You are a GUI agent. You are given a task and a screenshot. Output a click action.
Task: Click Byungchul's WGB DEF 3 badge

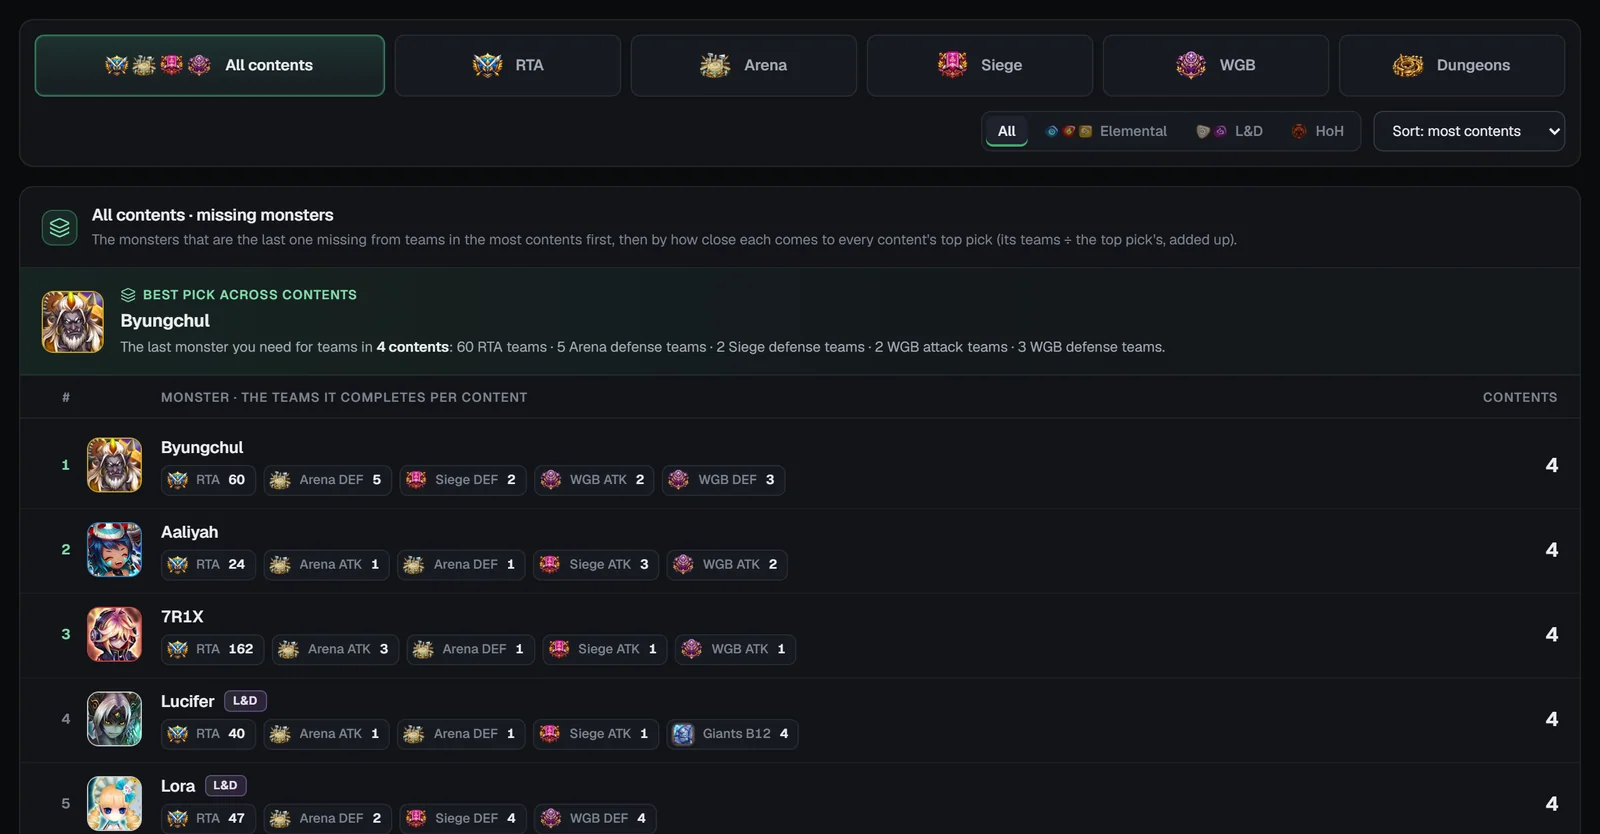(723, 480)
